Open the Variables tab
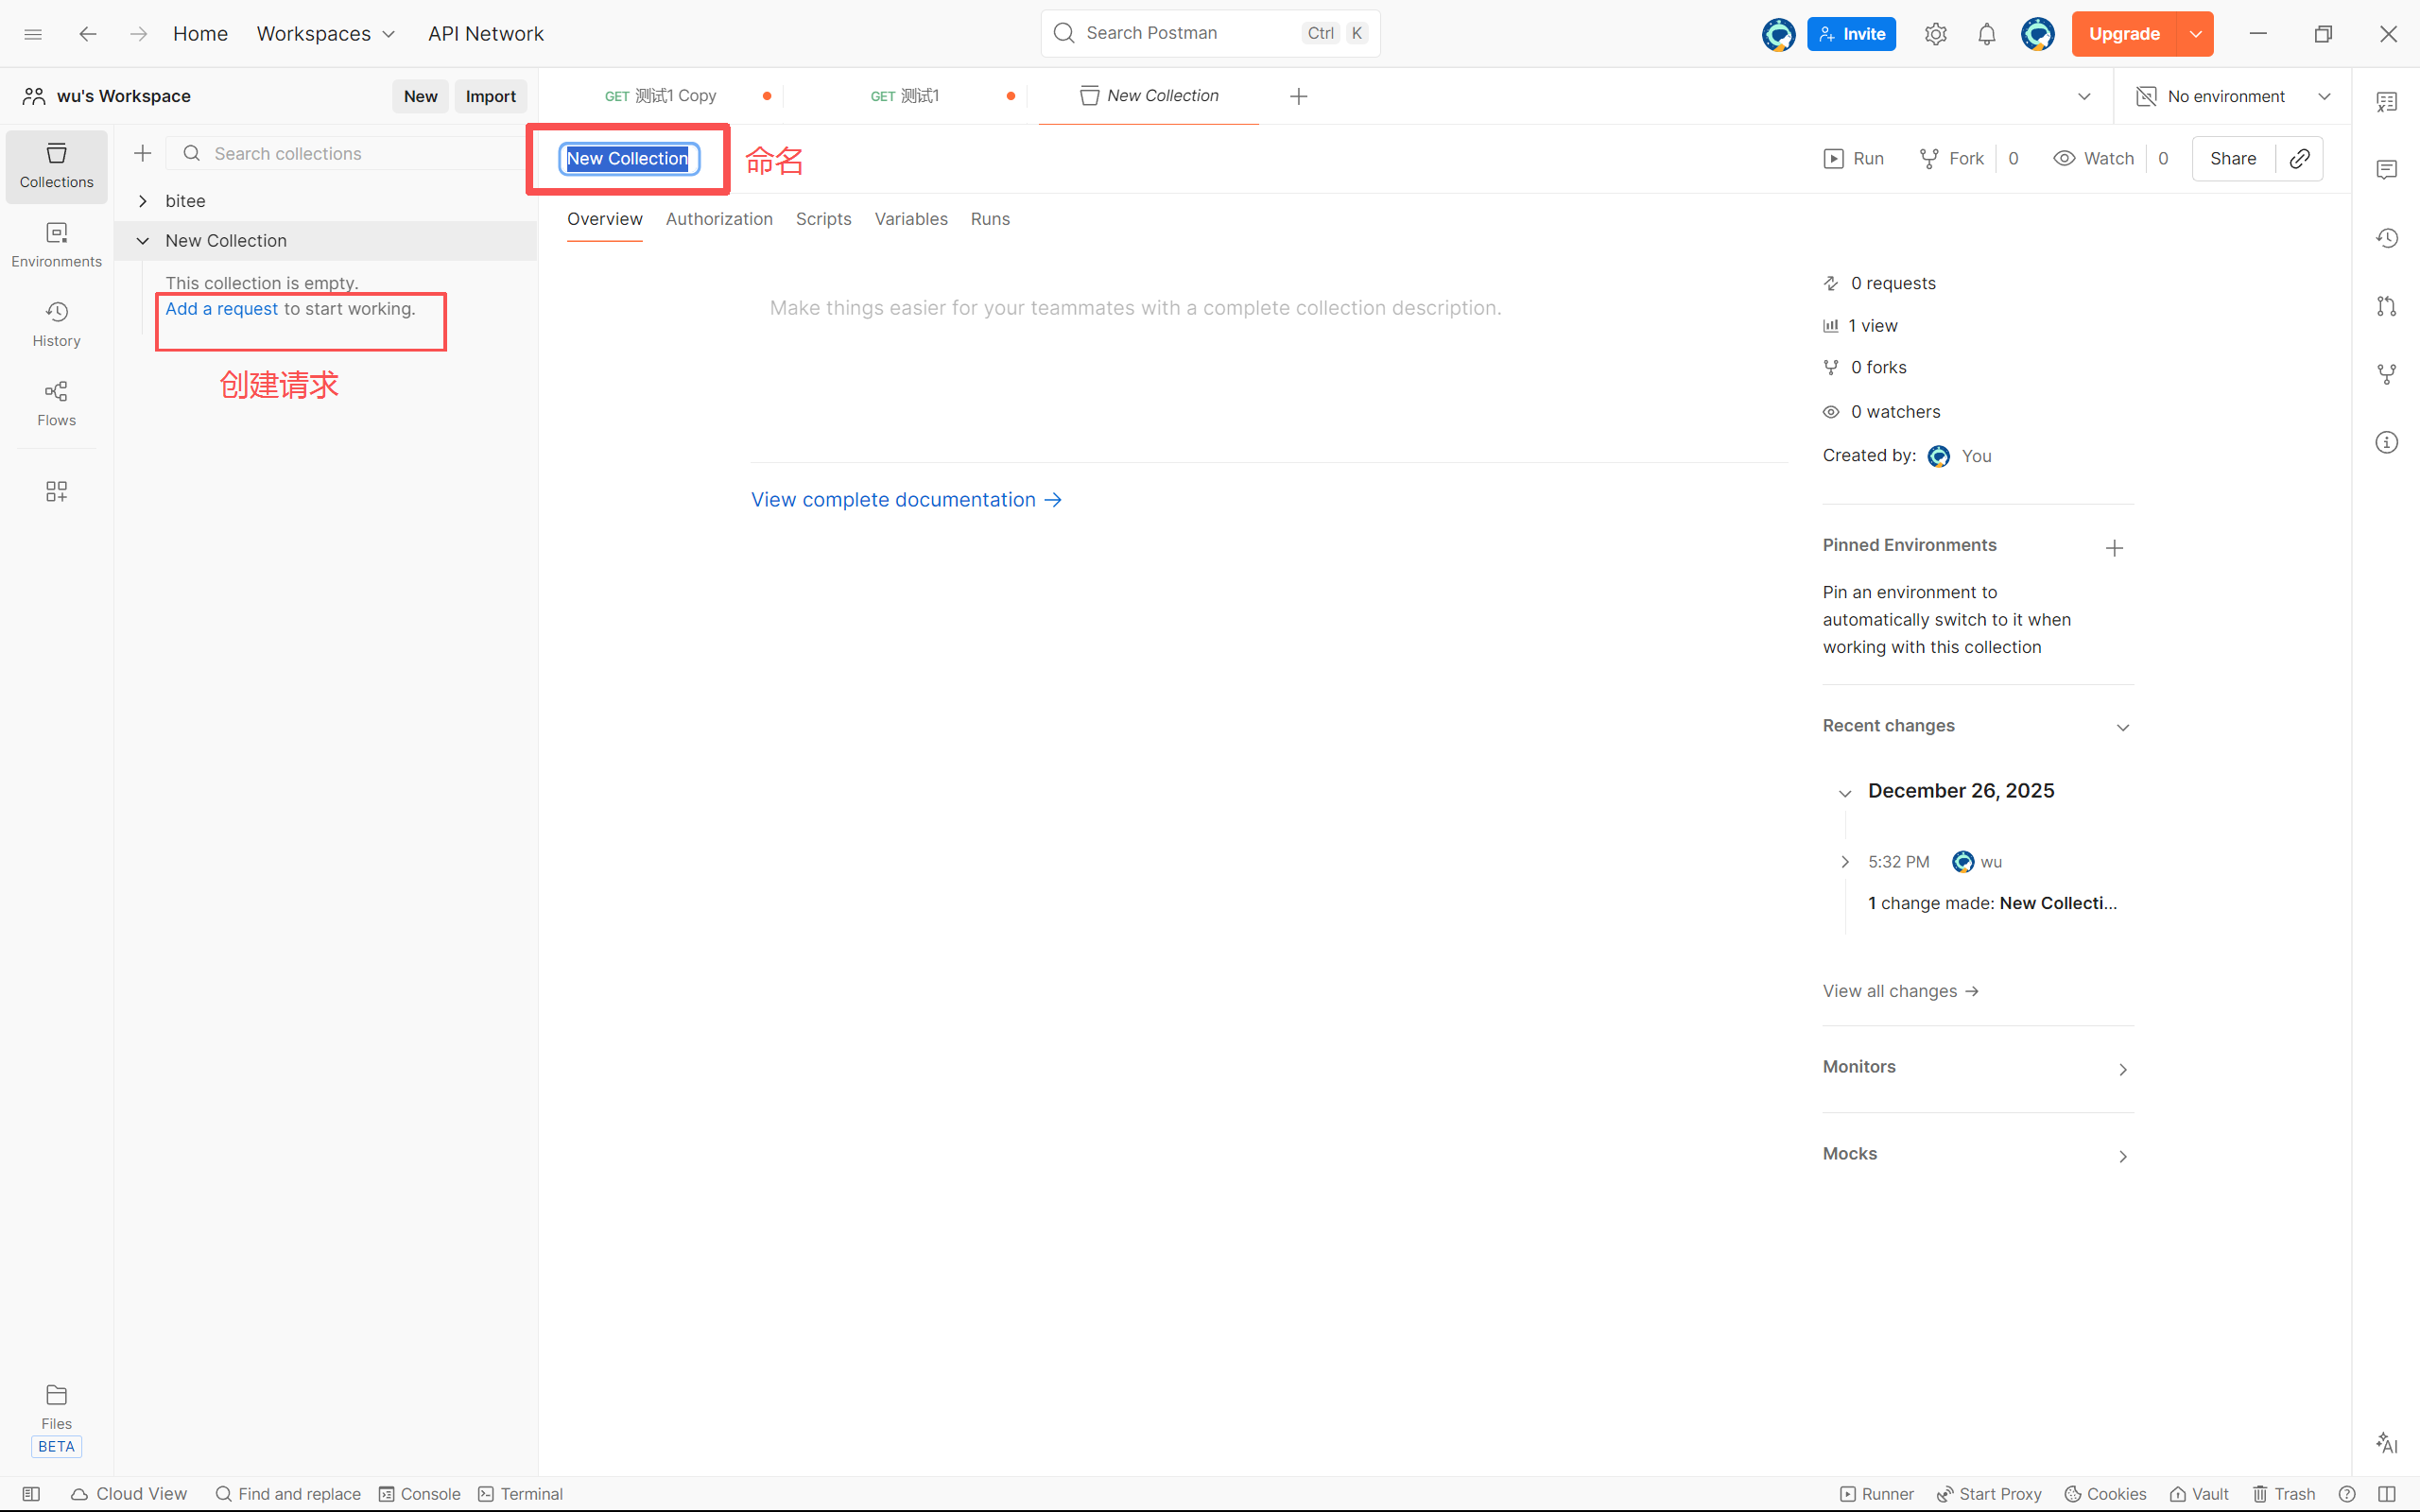The width and height of the screenshot is (2420, 1512). [910, 219]
